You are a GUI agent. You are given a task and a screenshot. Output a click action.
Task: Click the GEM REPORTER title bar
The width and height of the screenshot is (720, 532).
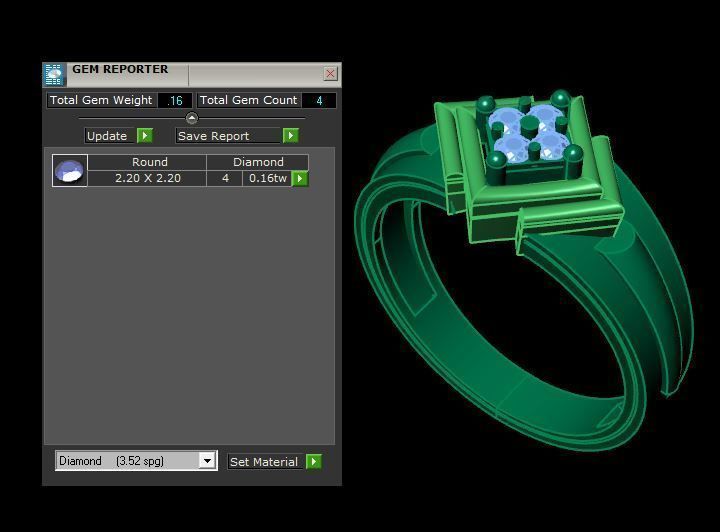(192, 74)
